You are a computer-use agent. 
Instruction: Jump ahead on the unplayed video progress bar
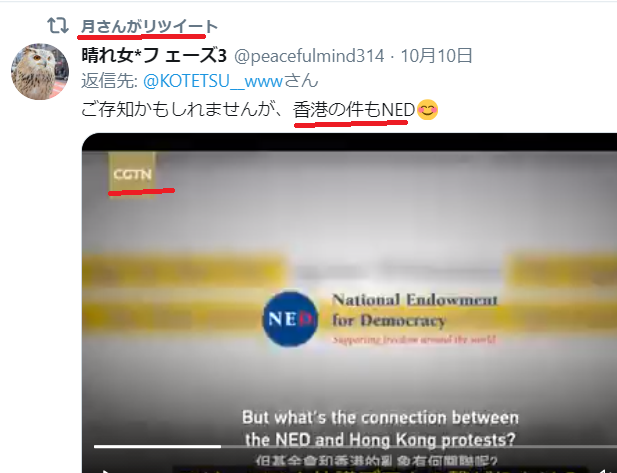[x=419, y=446]
